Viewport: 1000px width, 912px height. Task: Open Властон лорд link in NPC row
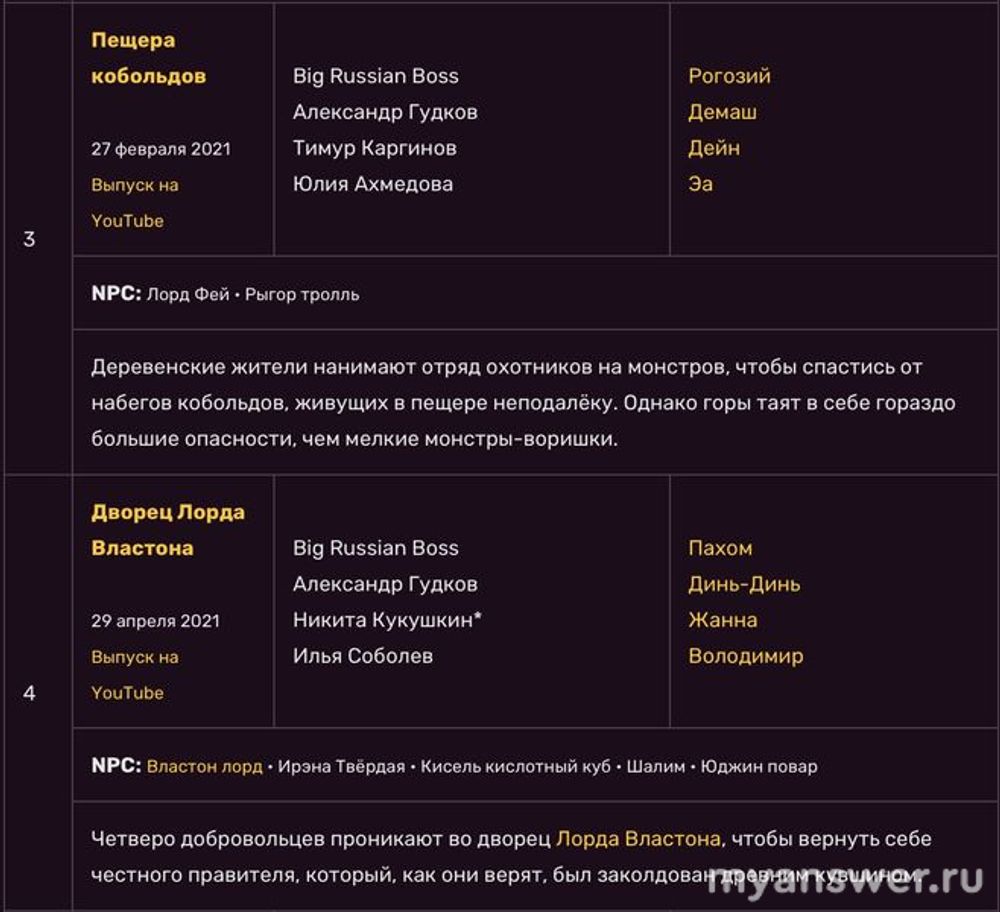pos(204,767)
